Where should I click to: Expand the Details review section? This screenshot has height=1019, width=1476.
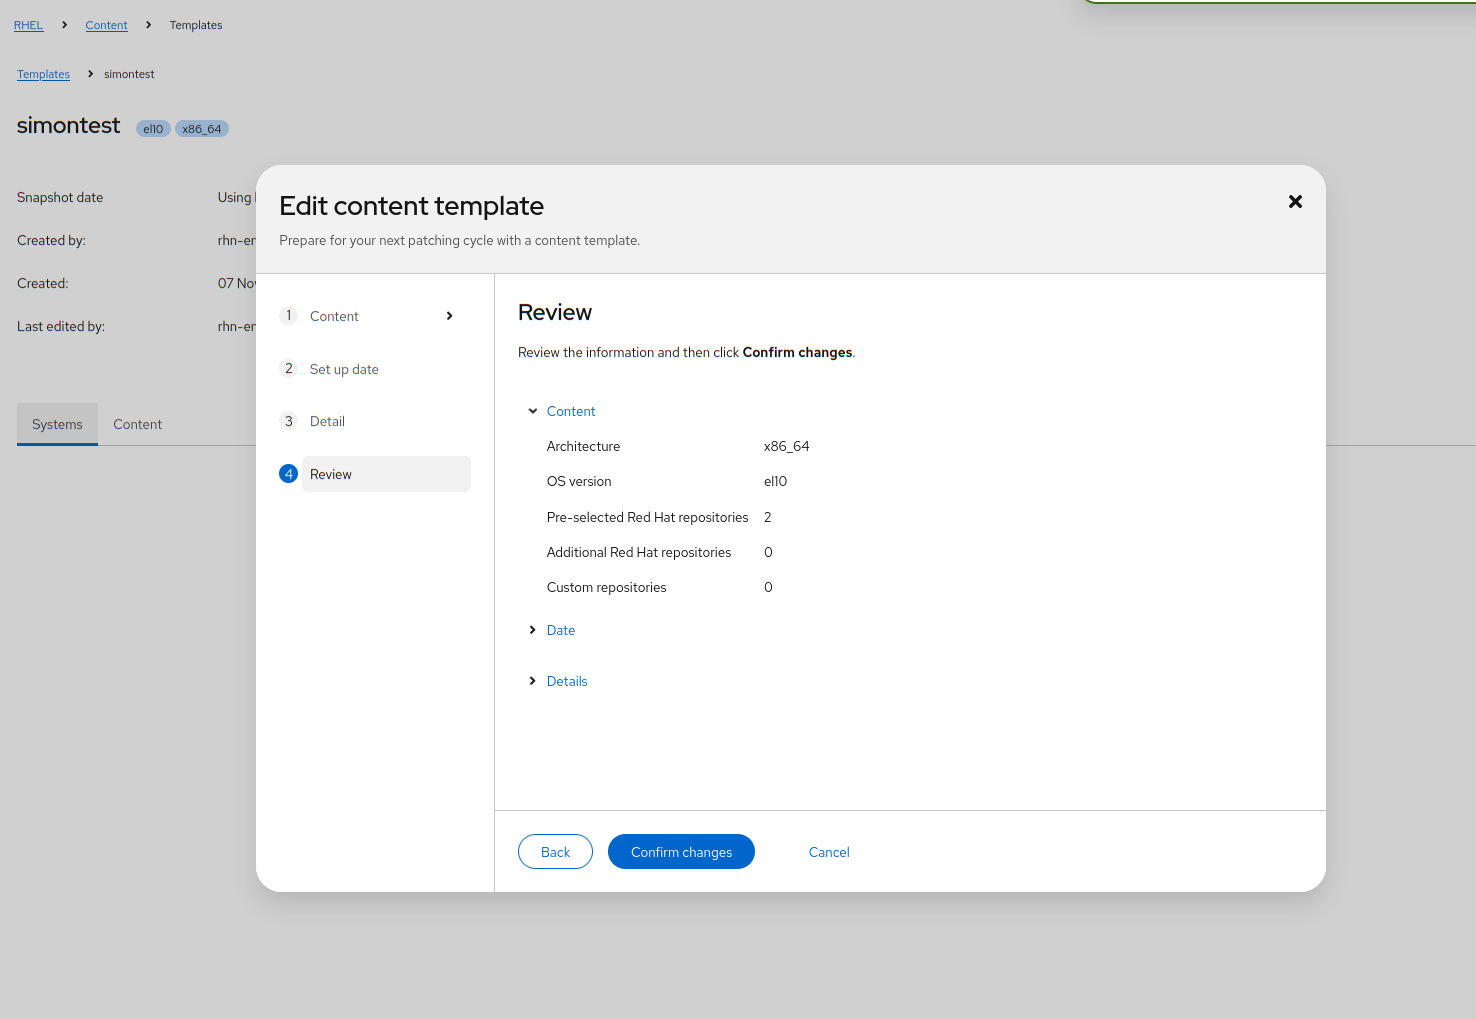pos(533,681)
